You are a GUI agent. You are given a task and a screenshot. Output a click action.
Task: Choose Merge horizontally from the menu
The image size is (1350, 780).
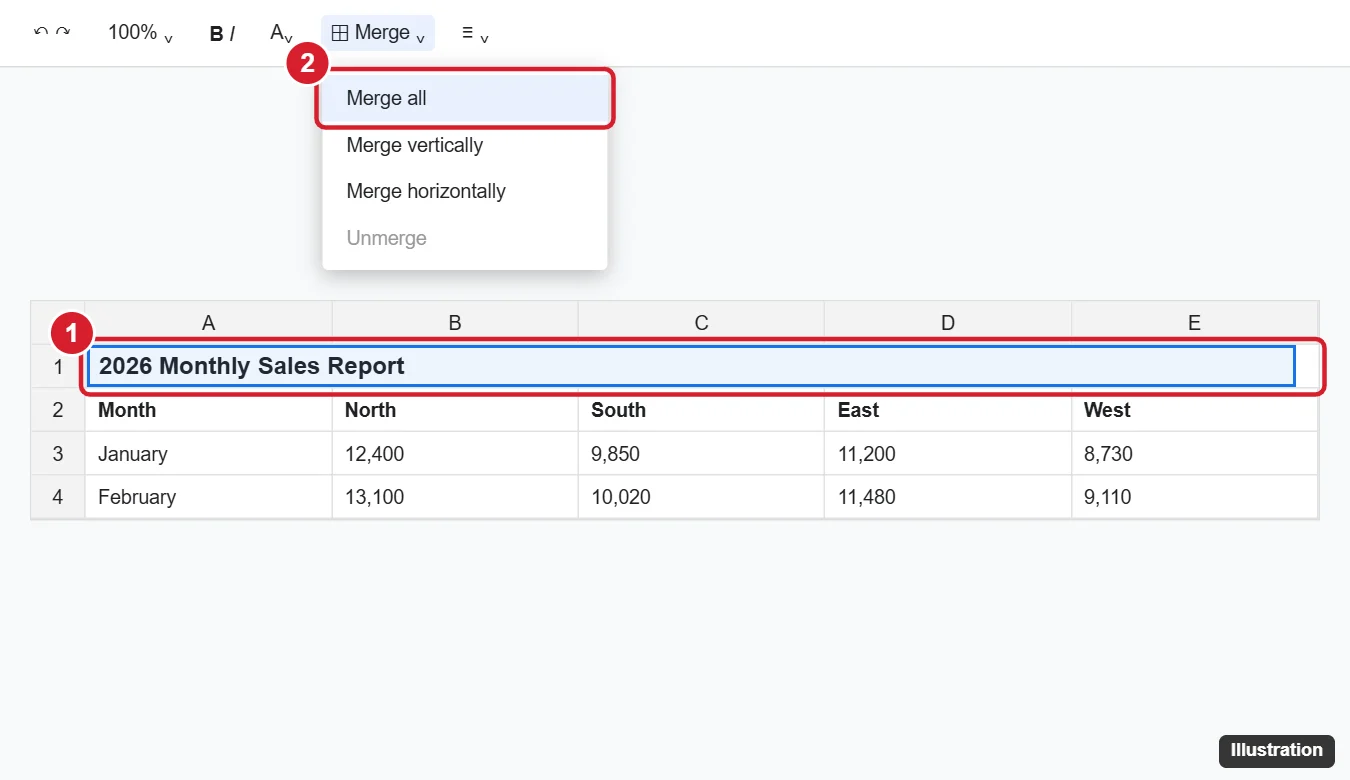465,191
